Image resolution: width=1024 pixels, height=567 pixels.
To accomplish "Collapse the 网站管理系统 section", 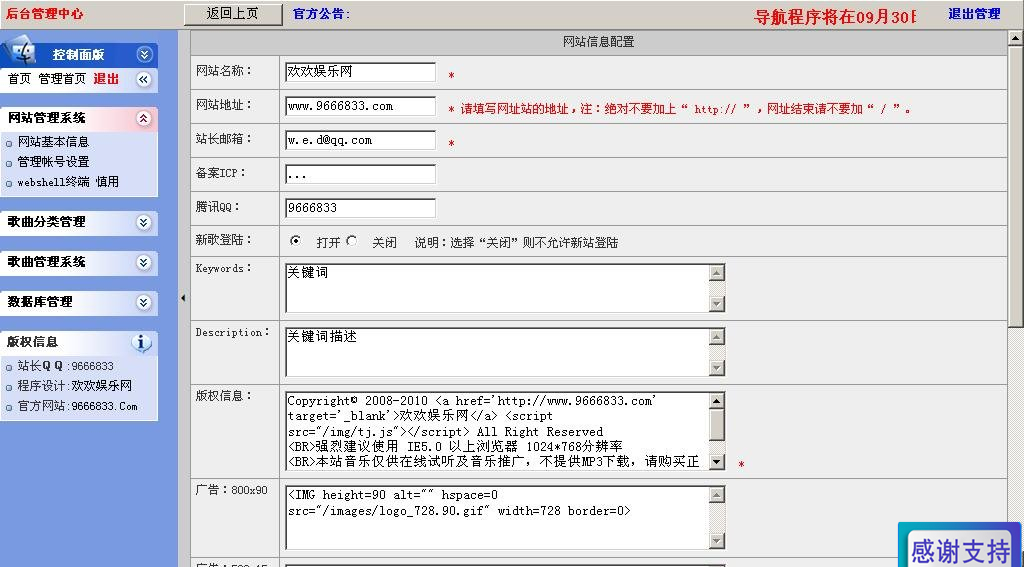I will pos(144,118).
